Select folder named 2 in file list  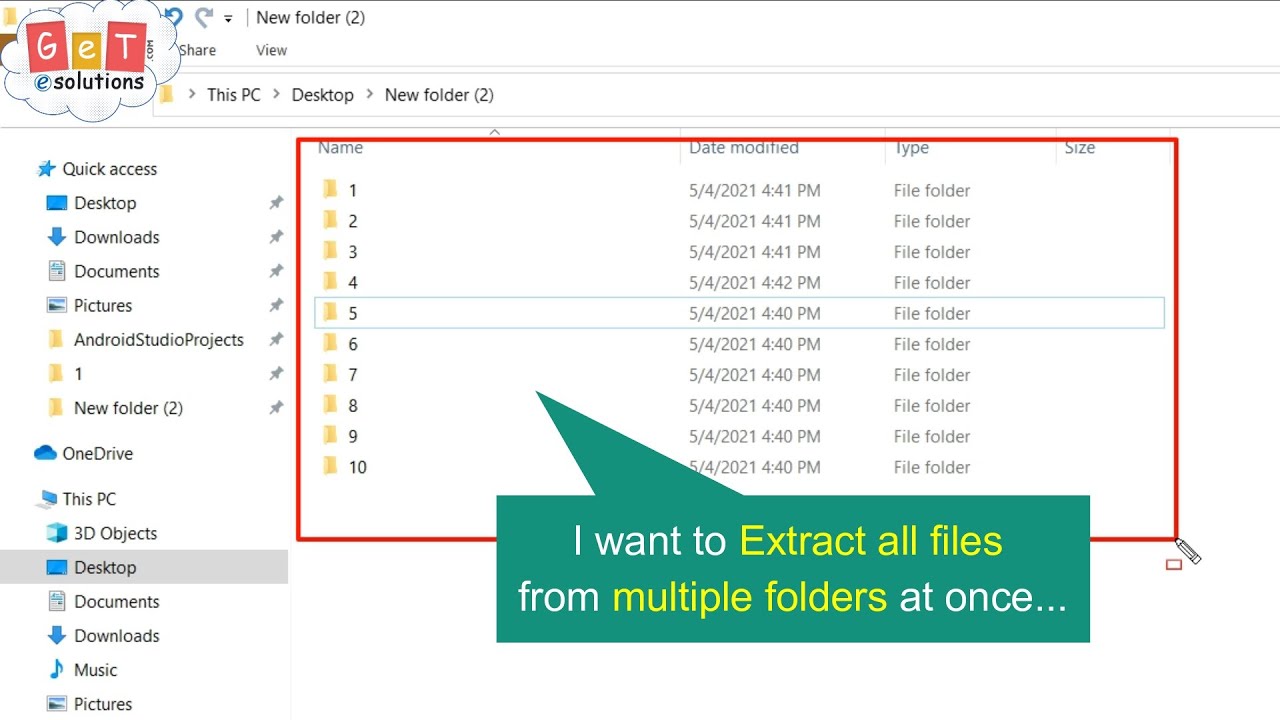pos(352,221)
